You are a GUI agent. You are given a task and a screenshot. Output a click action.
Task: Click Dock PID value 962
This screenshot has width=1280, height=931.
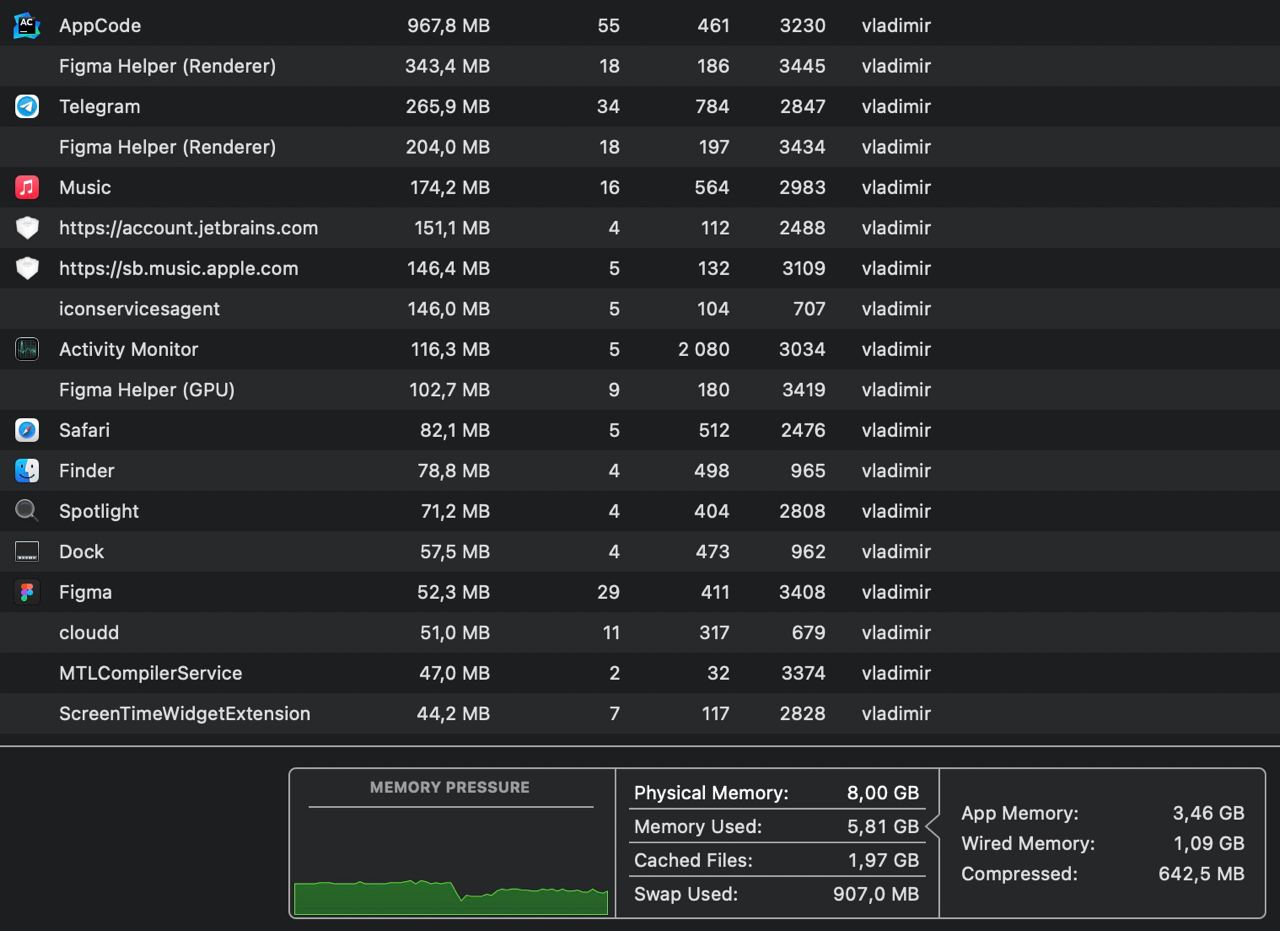(808, 551)
